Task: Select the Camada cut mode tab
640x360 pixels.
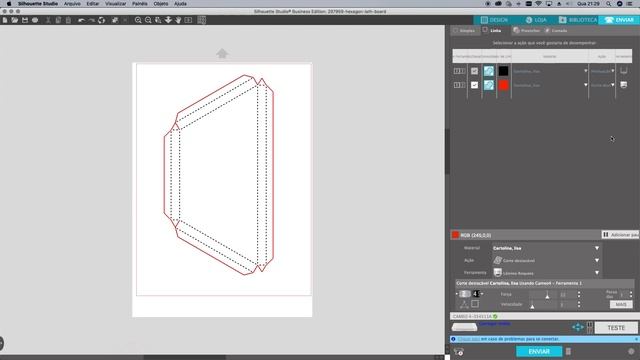Action: (x=556, y=31)
